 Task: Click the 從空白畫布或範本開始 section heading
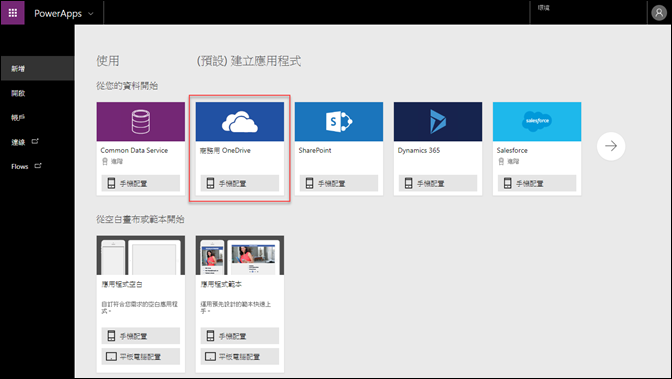click(x=140, y=220)
